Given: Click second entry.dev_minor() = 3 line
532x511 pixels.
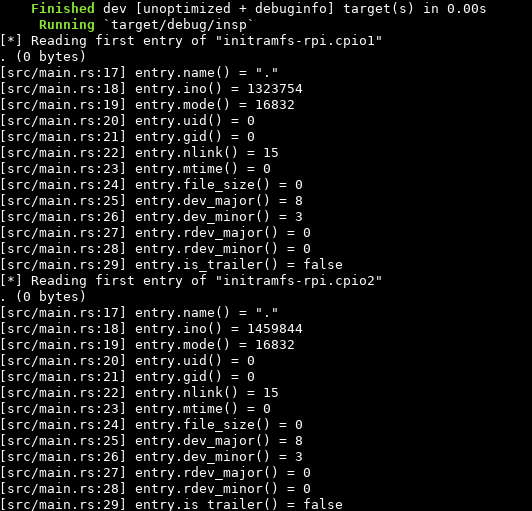Looking at the screenshot, I should coord(151,456).
